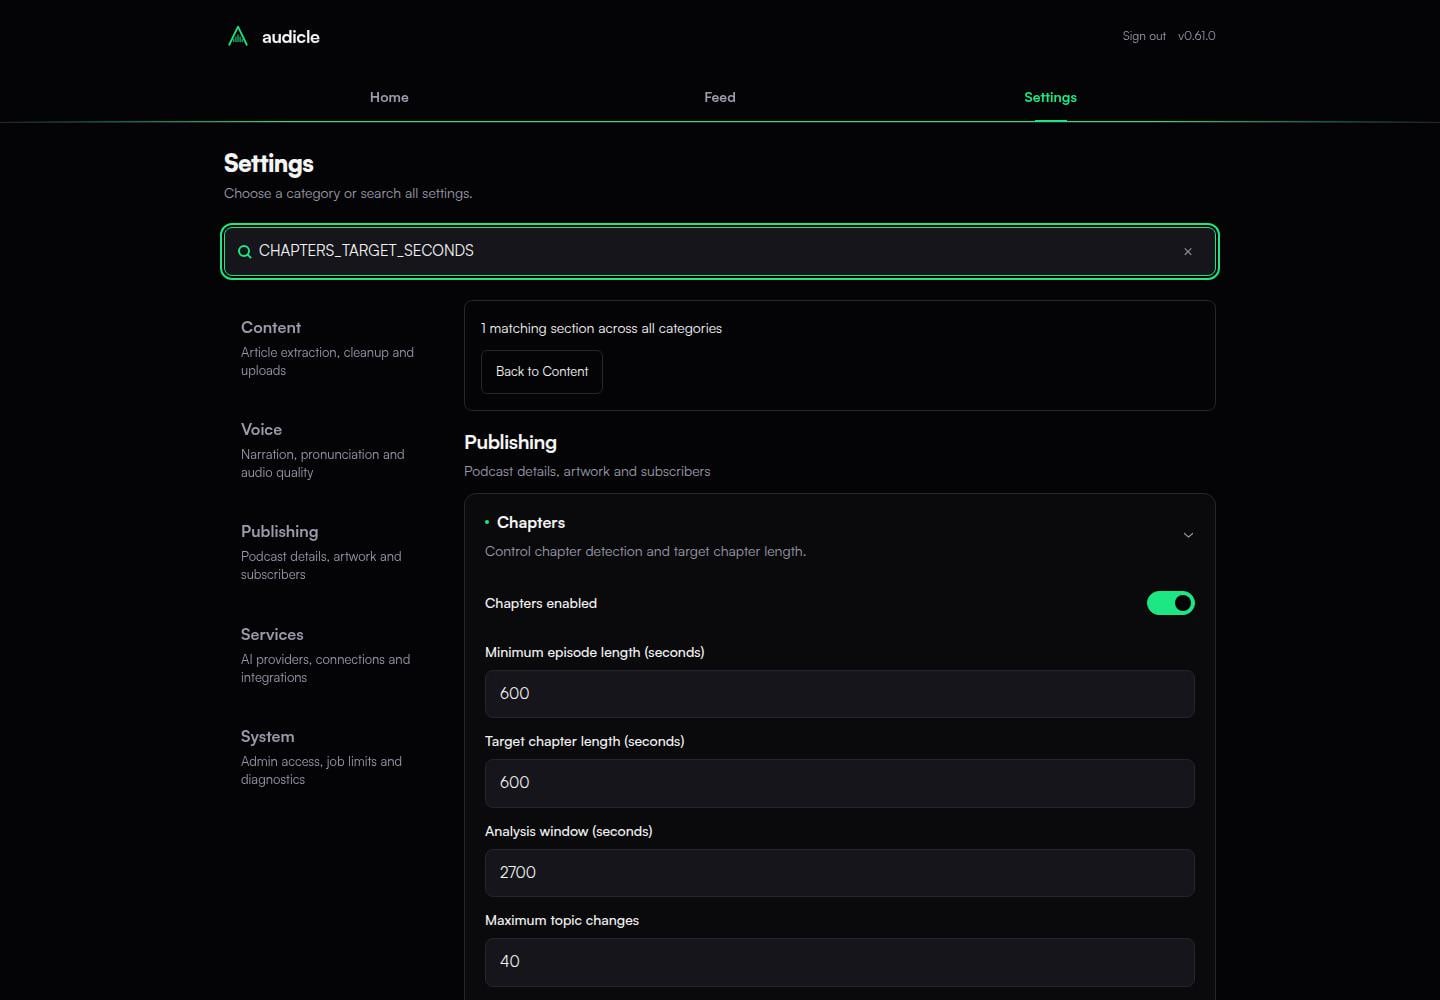Click the Publishing section title in results

[510, 442]
